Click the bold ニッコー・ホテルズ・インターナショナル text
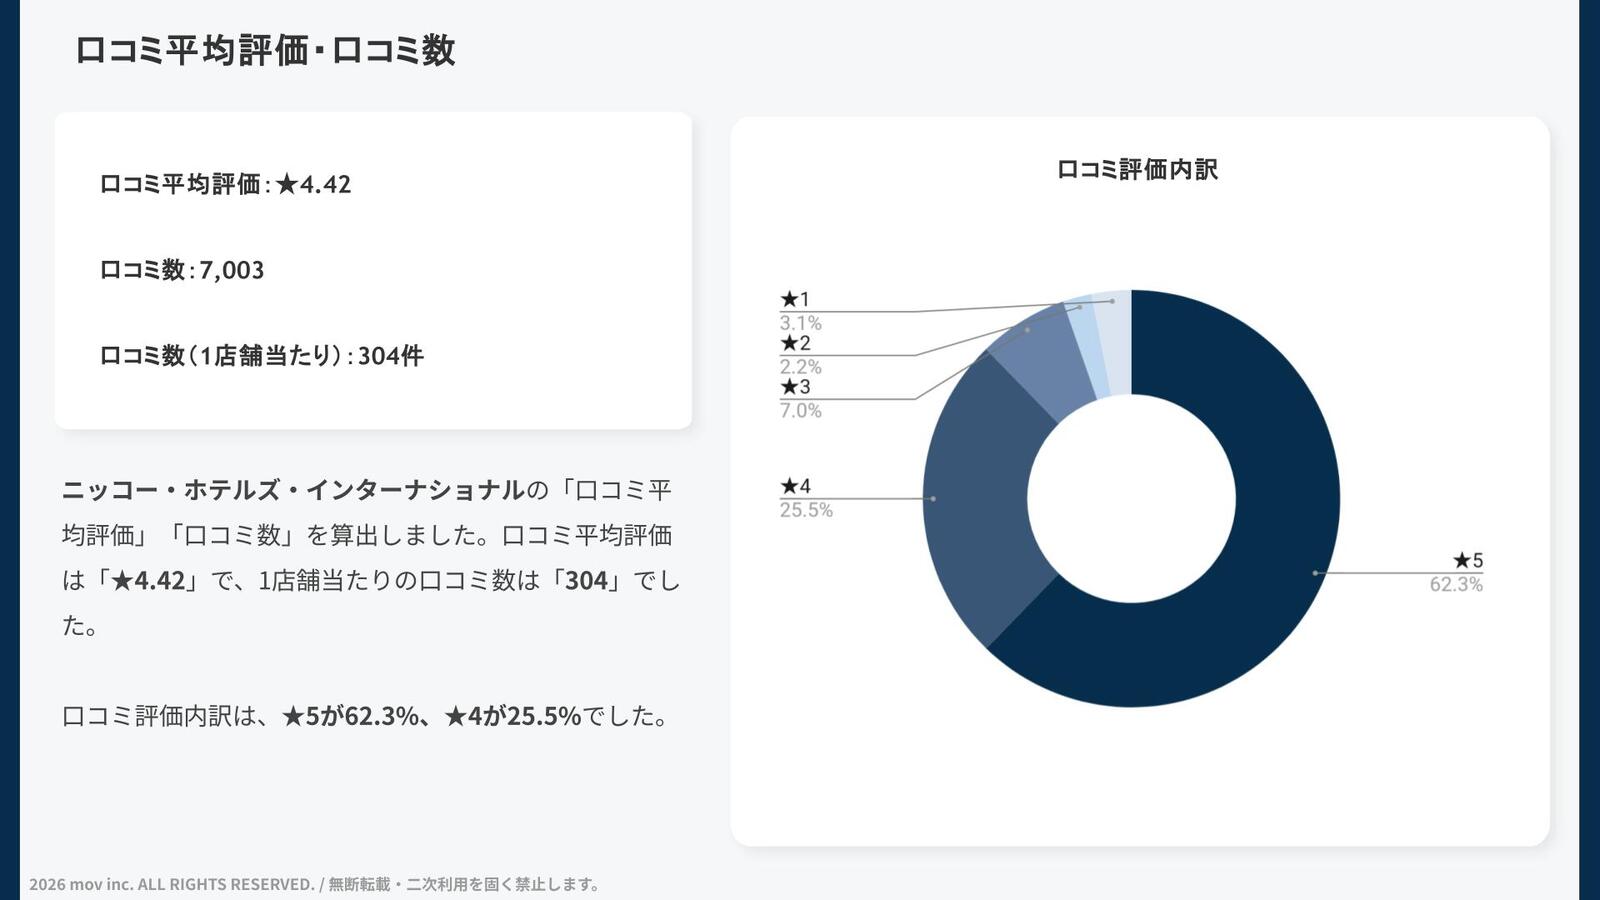Viewport: 1600px width, 900px height. [293, 490]
